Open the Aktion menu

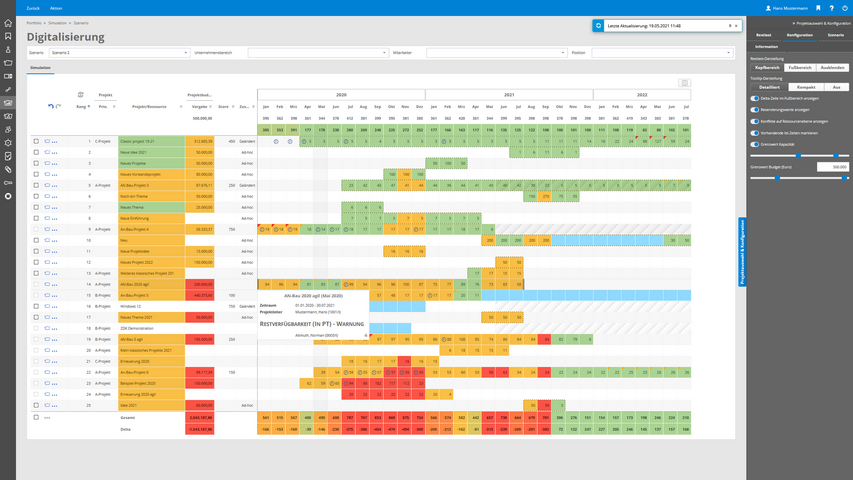click(56, 8)
